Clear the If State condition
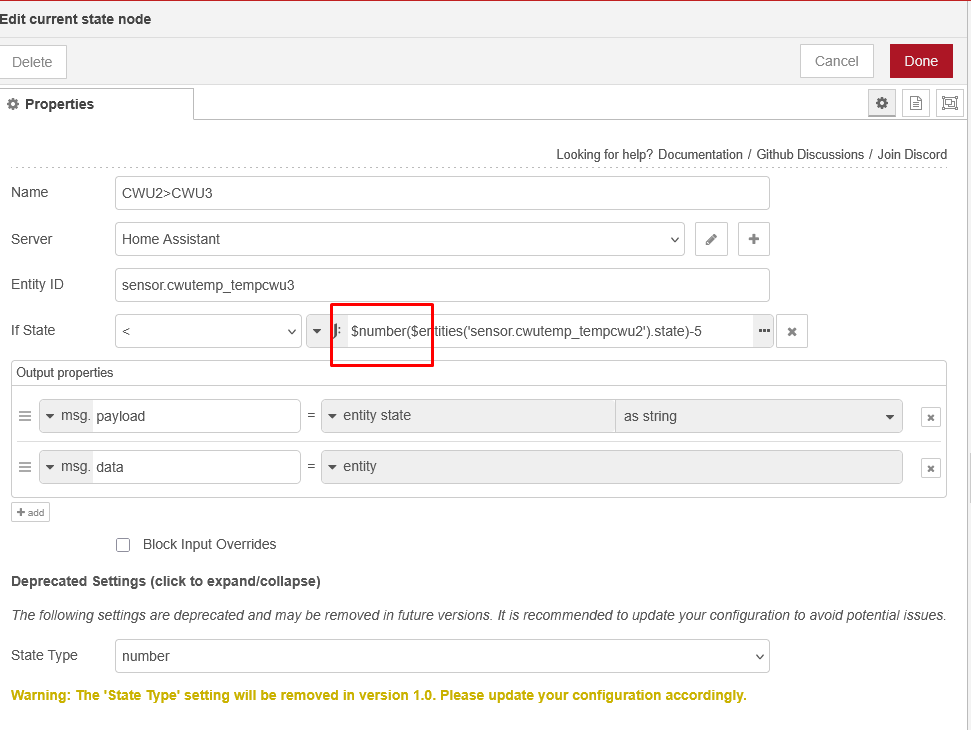 click(x=792, y=331)
